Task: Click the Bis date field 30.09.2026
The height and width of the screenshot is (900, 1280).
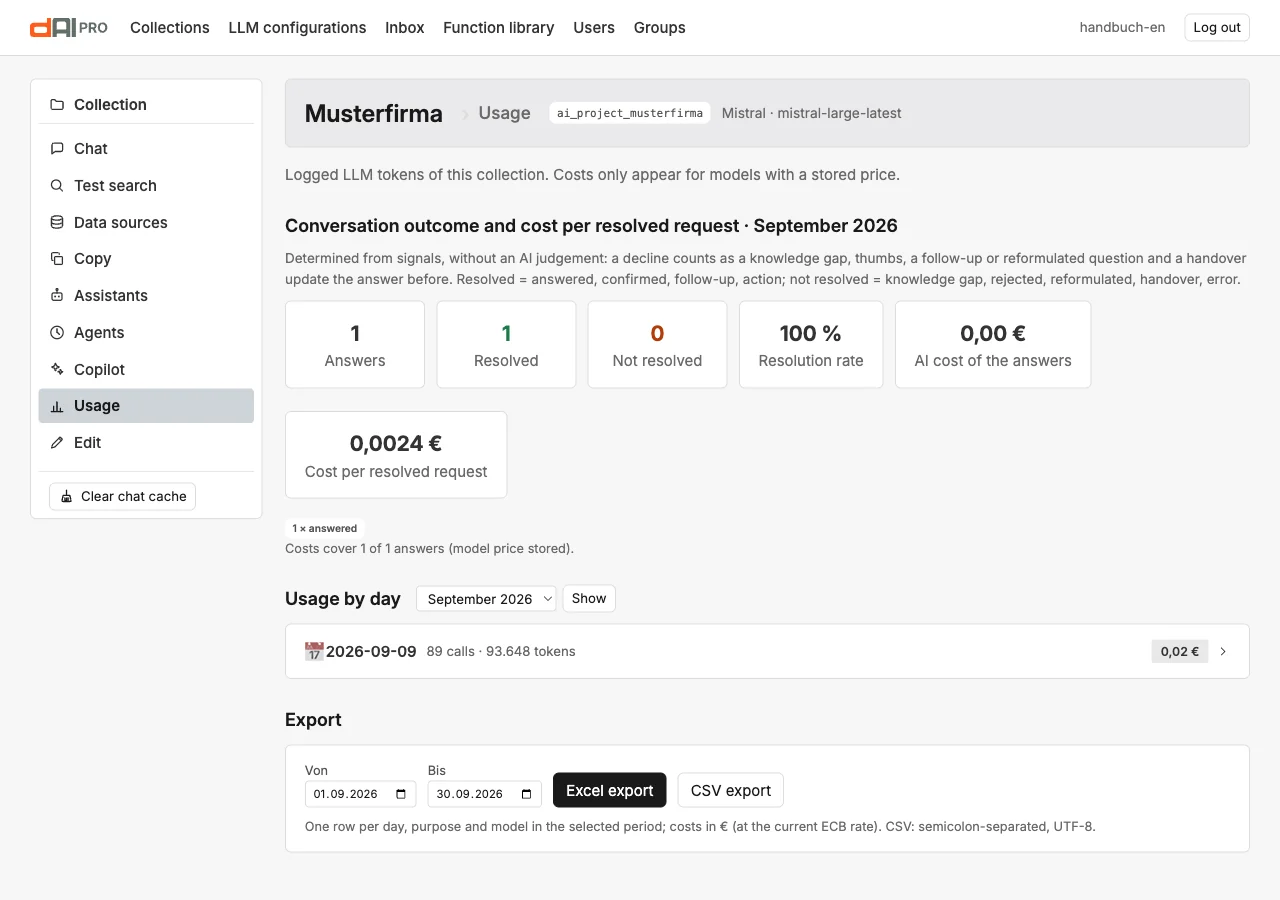Action: tap(485, 794)
